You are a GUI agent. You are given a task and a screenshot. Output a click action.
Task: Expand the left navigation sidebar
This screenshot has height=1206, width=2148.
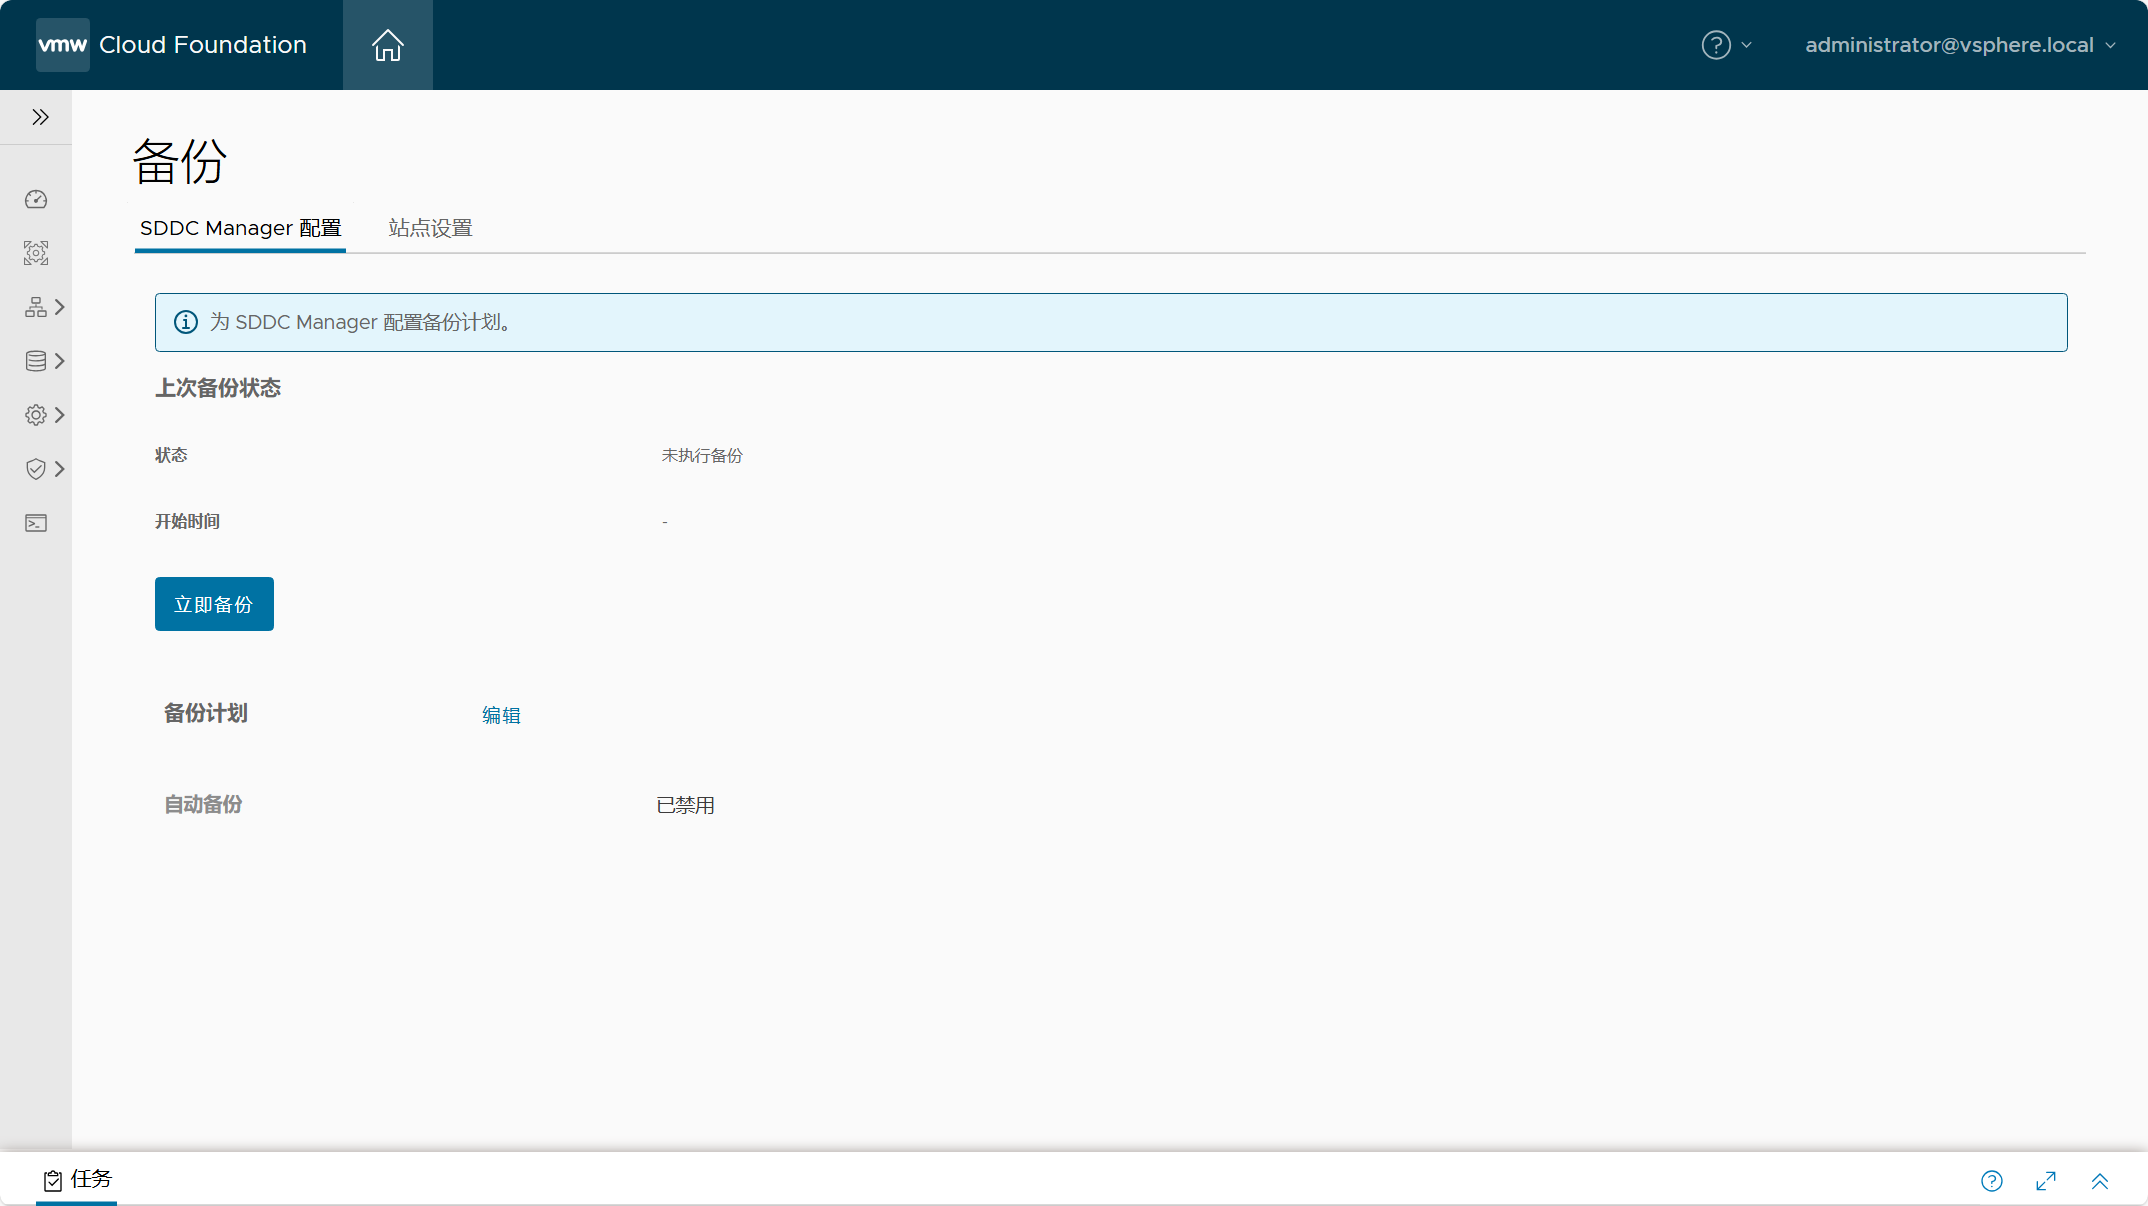coord(40,117)
